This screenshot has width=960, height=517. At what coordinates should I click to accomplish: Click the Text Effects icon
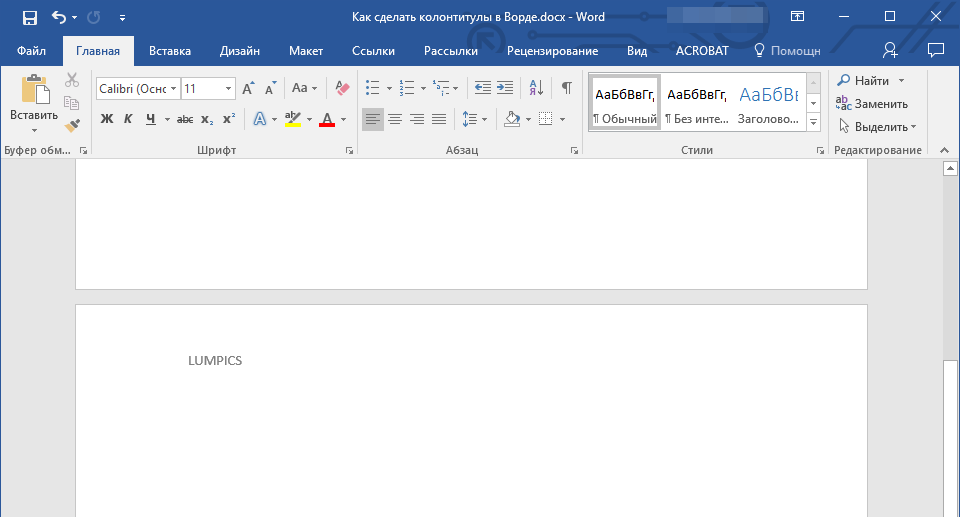tap(259, 119)
